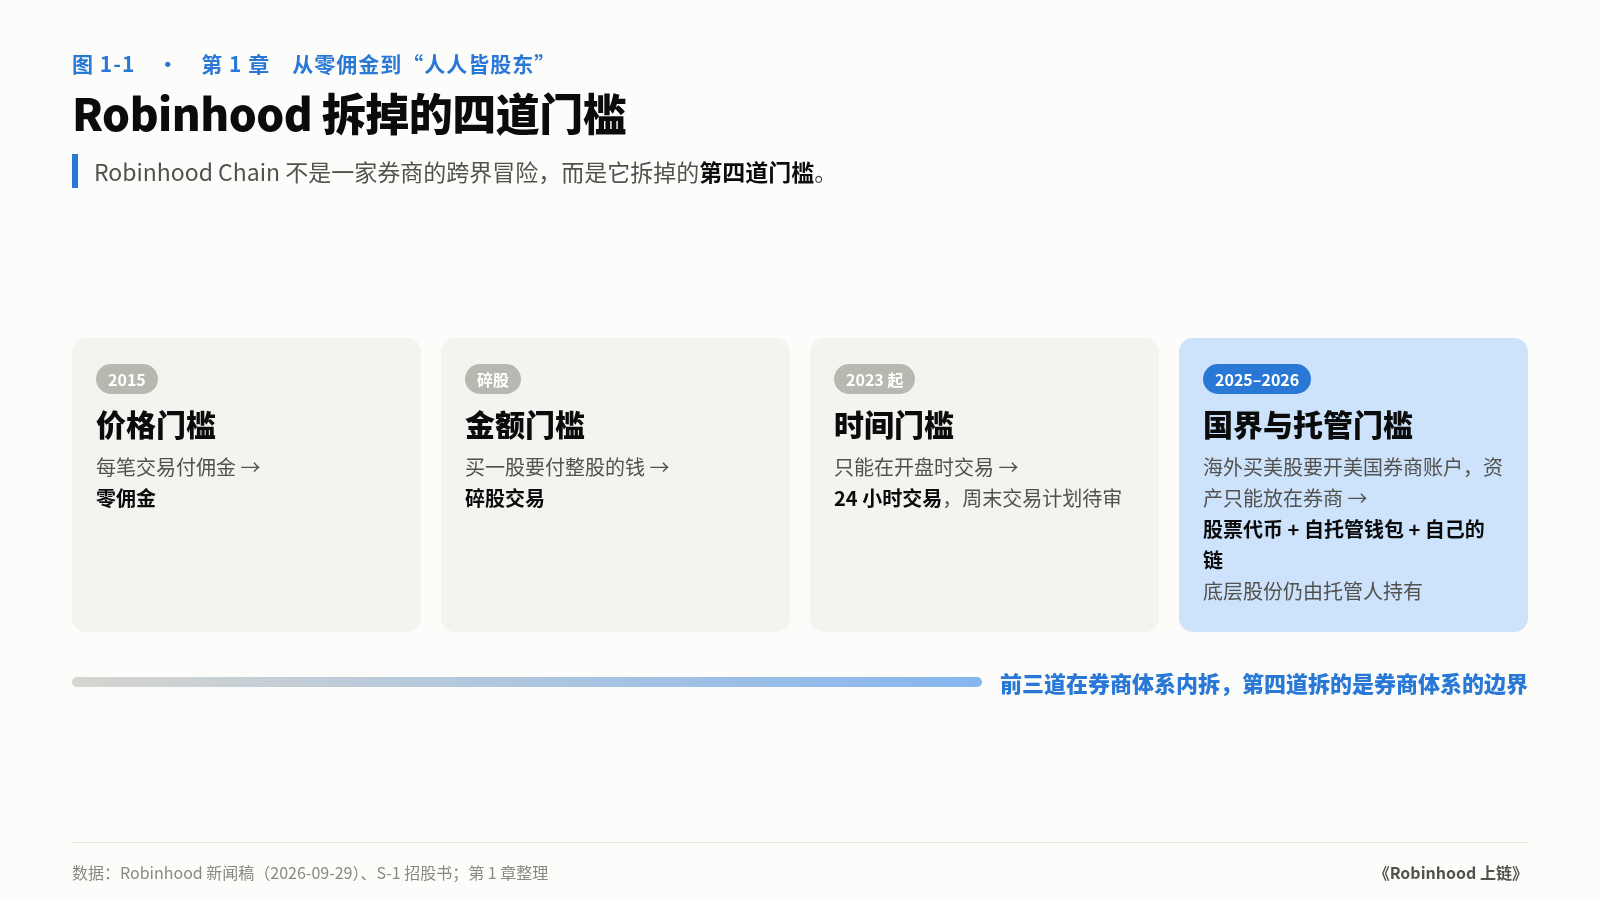This screenshot has width=1600, height=900.
Task: Click the text 每笔交易付佣金 →
Action: (178, 467)
